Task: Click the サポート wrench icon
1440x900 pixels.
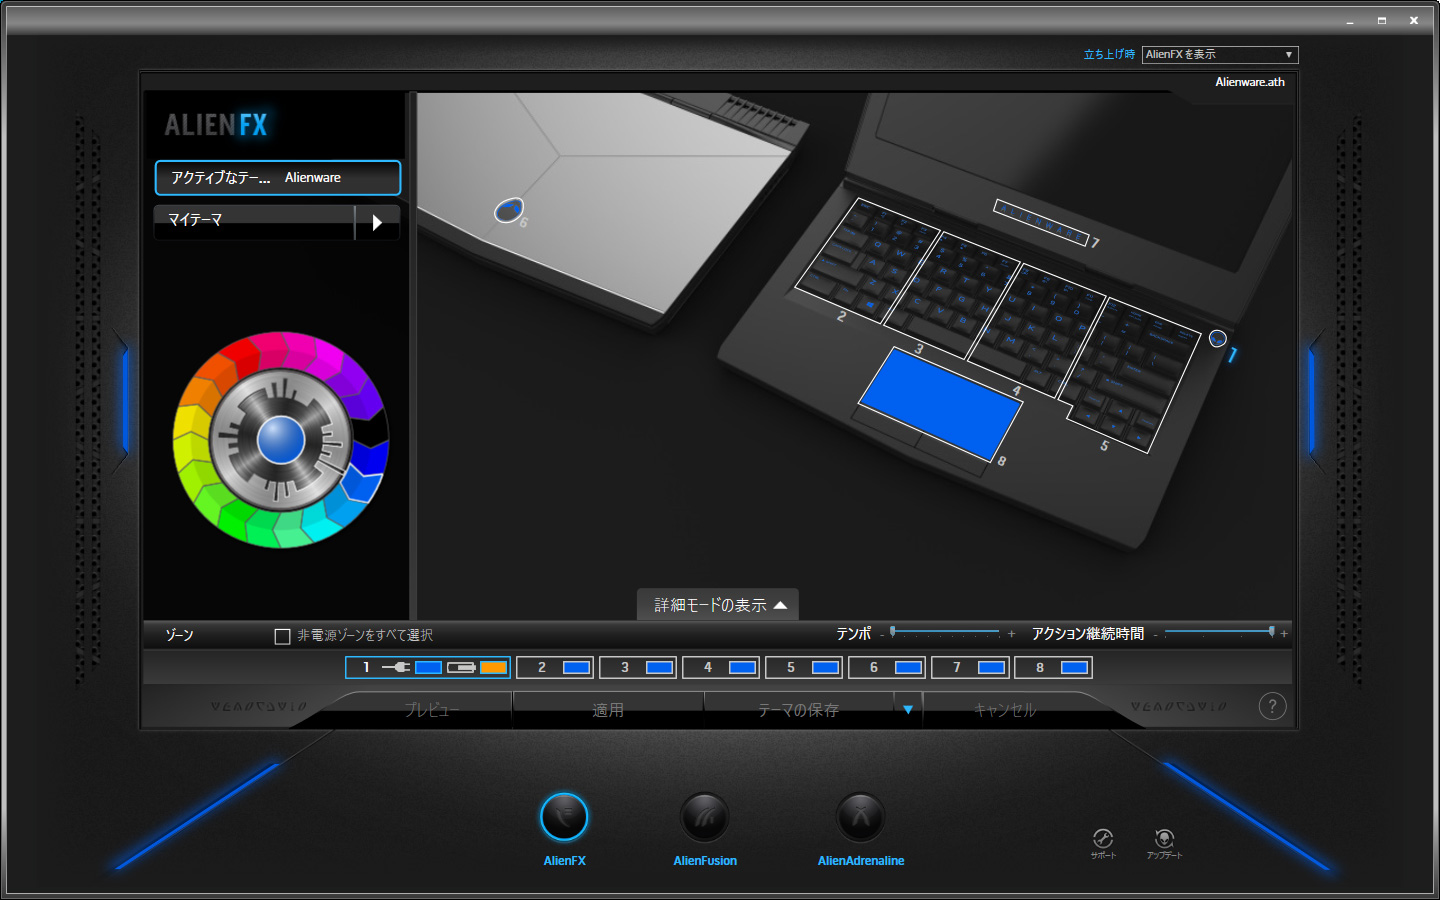Action: (x=1103, y=839)
